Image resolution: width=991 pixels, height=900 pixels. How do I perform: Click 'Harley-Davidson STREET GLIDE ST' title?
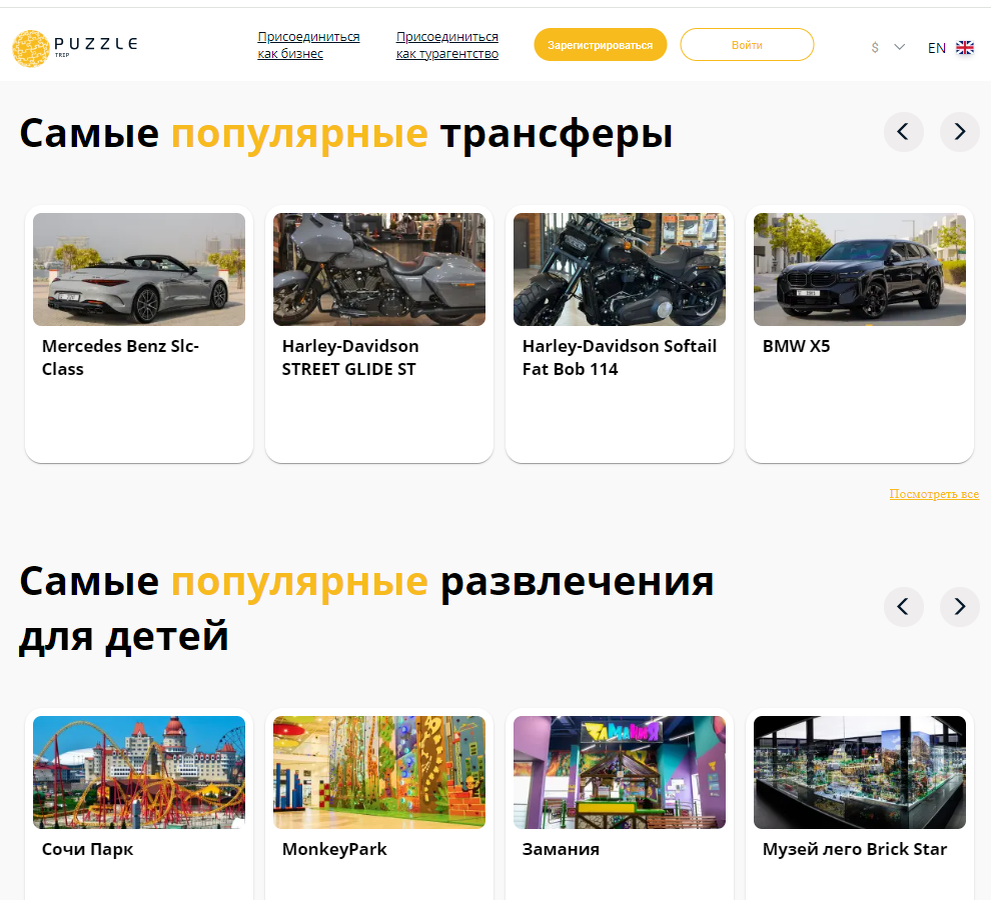(x=350, y=358)
